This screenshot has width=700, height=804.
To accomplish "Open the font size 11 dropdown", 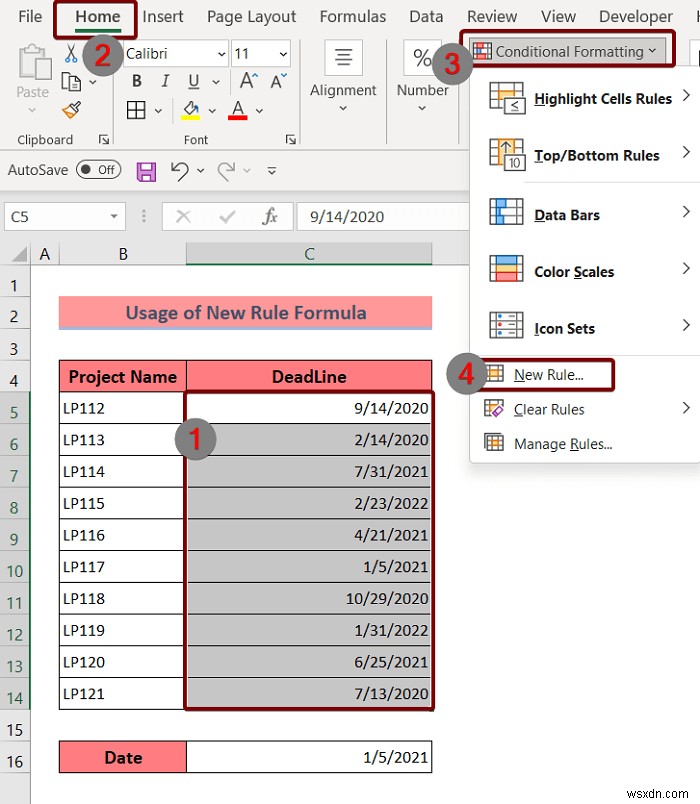I will pyautogui.click(x=283, y=54).
